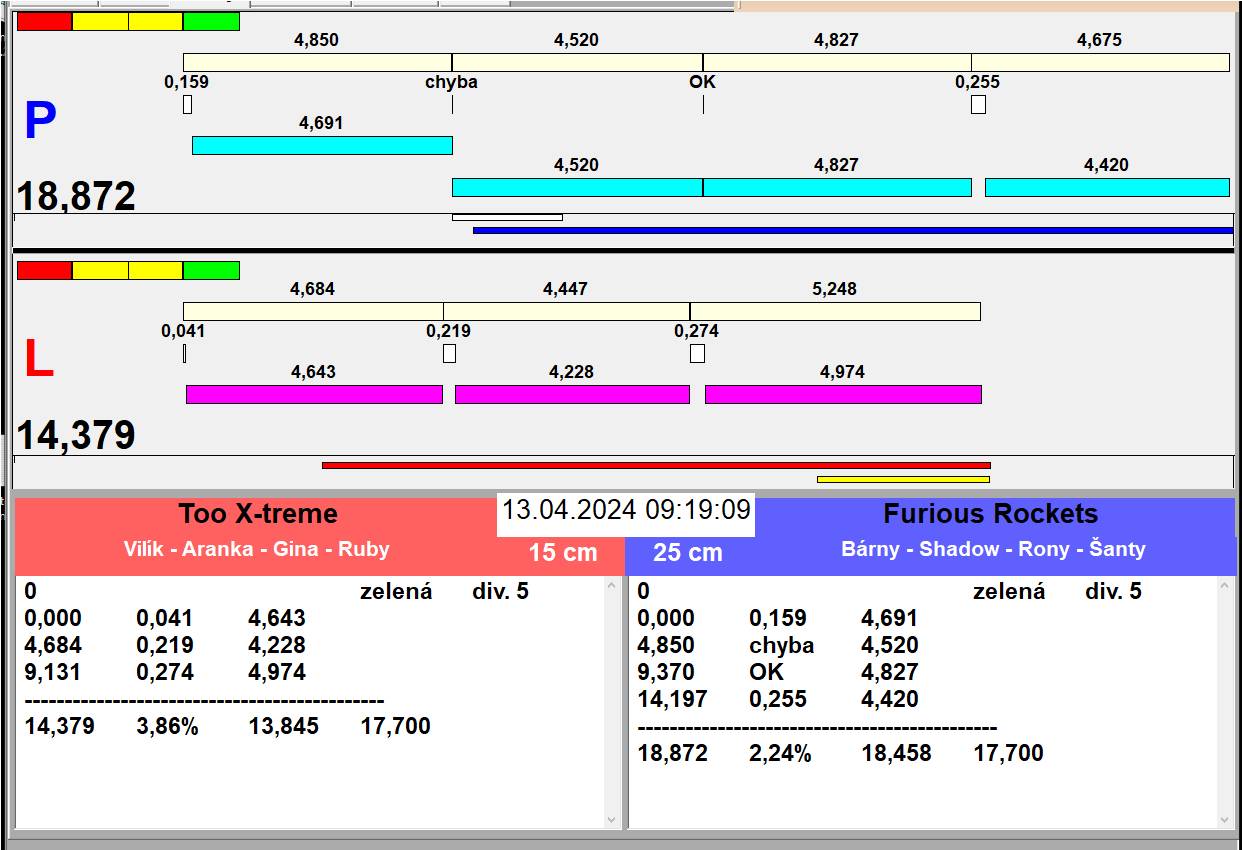
Task: Select the cyan bar labeled 4,420
Action: coord(1107,187)
